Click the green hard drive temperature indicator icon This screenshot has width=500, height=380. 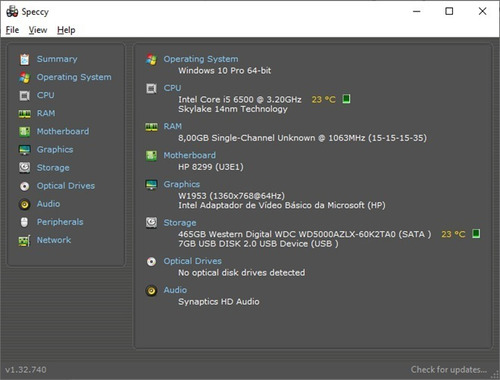click(476, 234)
